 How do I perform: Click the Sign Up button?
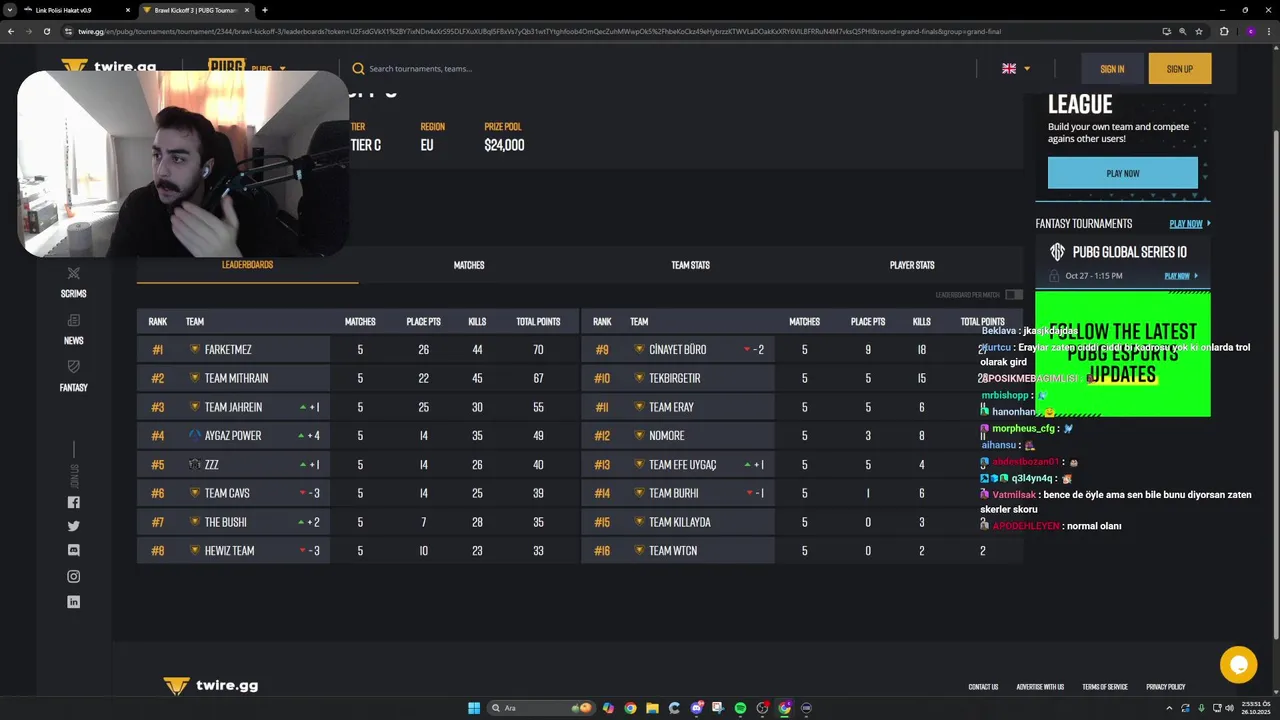click(x=1180, y=69)
